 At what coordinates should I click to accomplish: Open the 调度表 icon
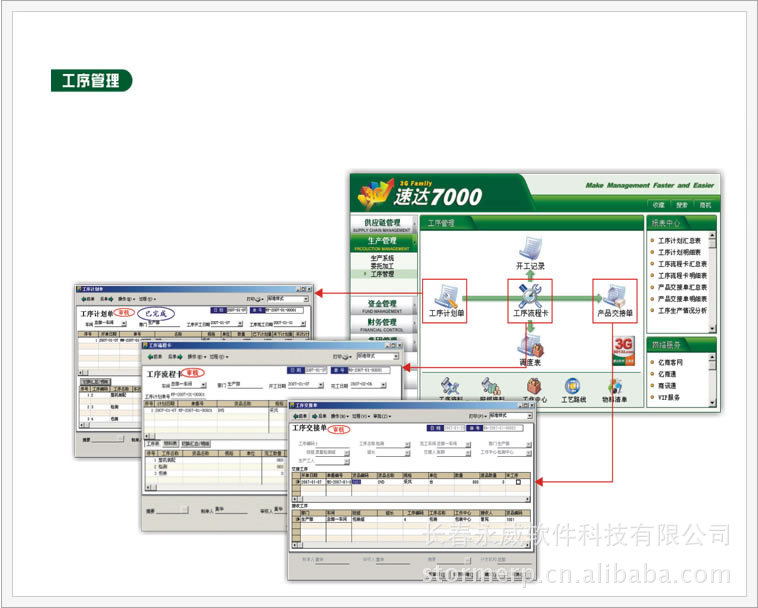[530, 346]
